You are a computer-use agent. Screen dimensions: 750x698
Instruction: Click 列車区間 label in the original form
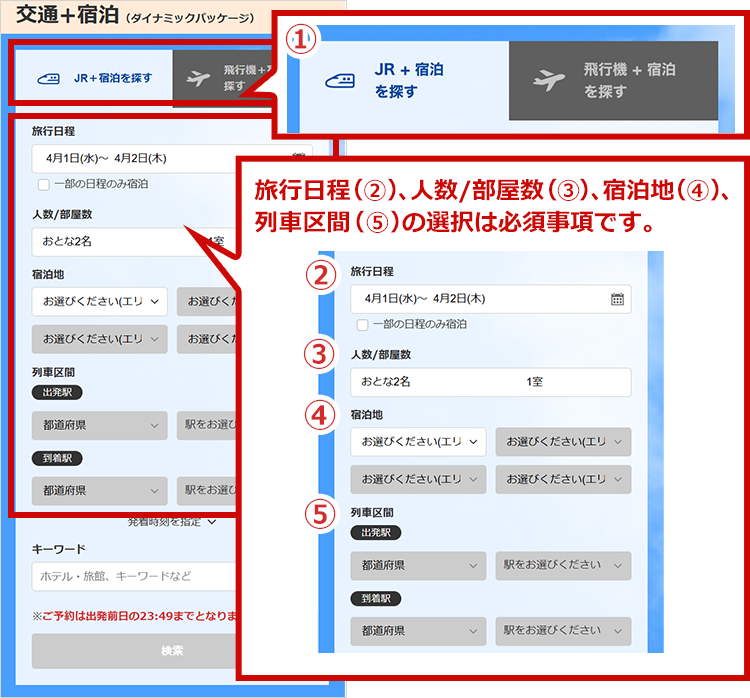pyautogui.click(x=54, y=372)
